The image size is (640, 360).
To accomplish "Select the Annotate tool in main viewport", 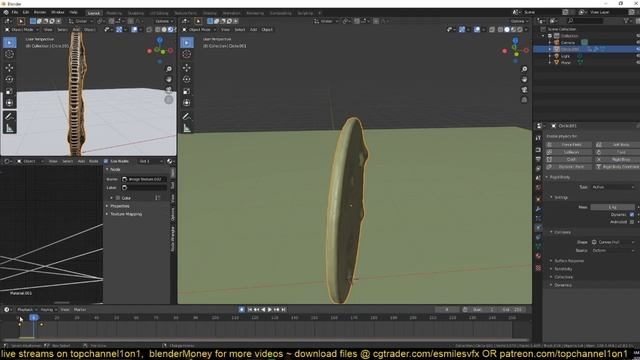I will pos(187,117).
